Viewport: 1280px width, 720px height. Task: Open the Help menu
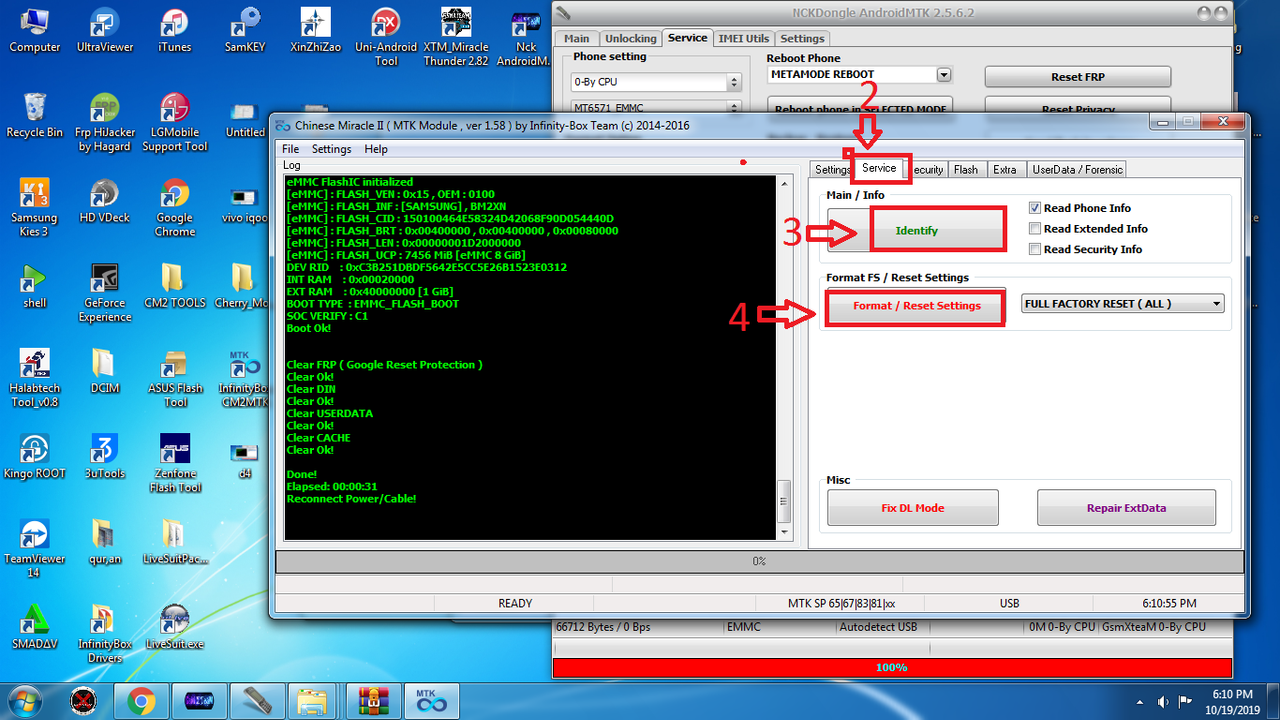[x=376, y=149]
